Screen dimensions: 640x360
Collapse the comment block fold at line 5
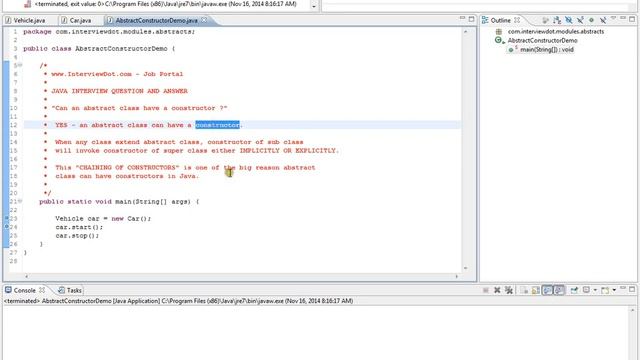tap(20, 65)
